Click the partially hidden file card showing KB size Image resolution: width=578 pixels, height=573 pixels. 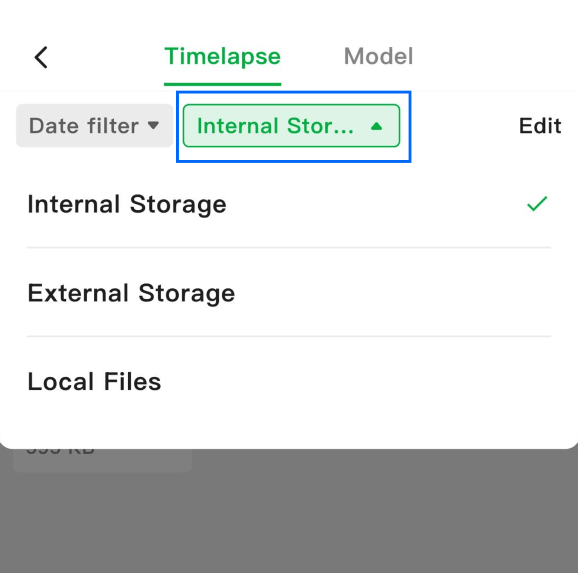point(102,459)
